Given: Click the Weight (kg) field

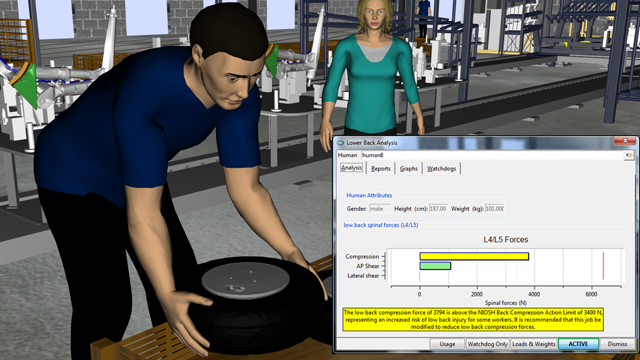Looking at the screenshot, I should pos(494,209).
